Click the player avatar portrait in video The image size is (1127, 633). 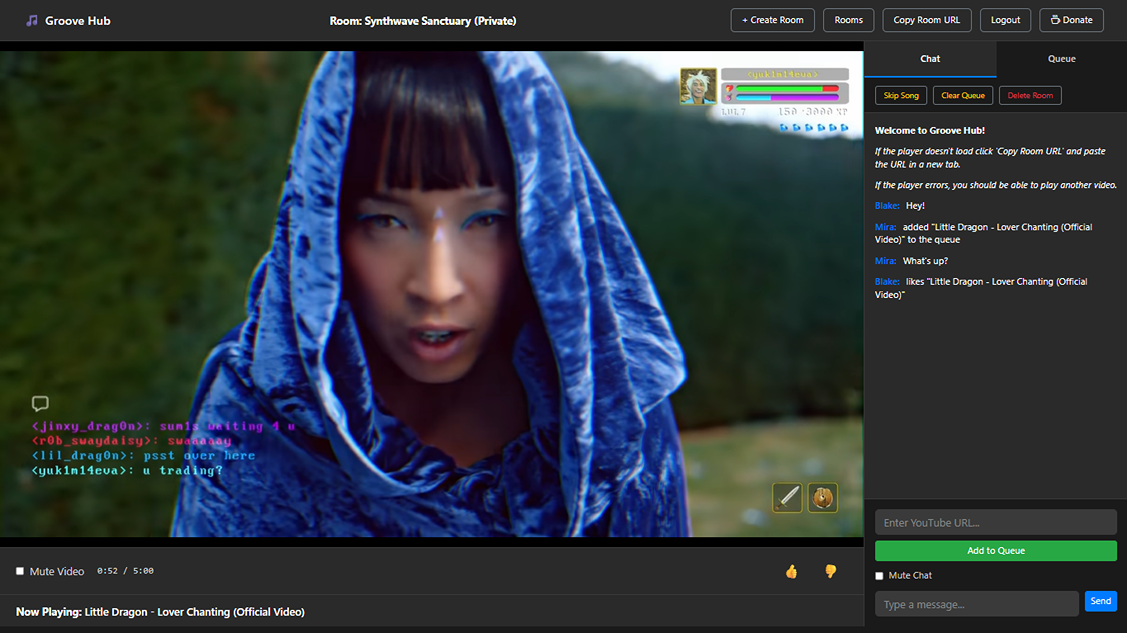click(x=698, y=86)
